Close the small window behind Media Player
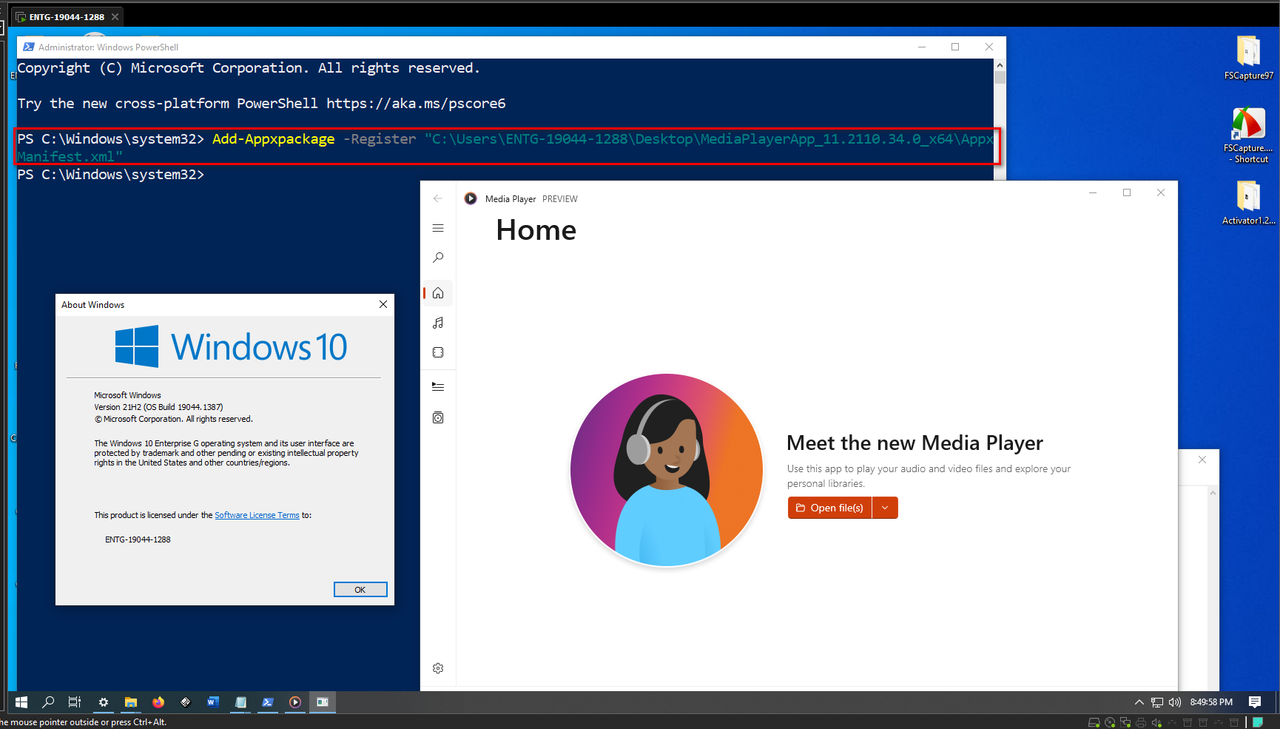 pyautogui.click(x=1203, y=459)
